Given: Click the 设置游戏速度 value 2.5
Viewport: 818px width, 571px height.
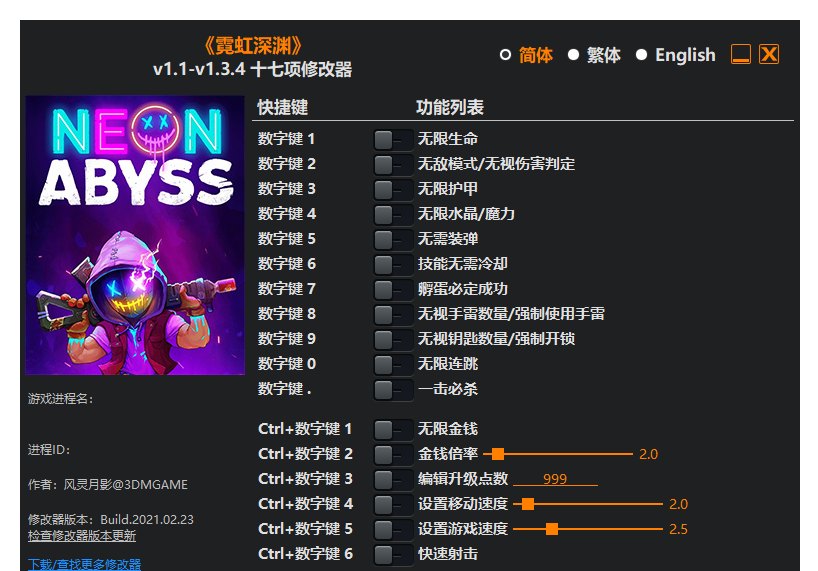Looking at the screenshot, I should point(678,529).
